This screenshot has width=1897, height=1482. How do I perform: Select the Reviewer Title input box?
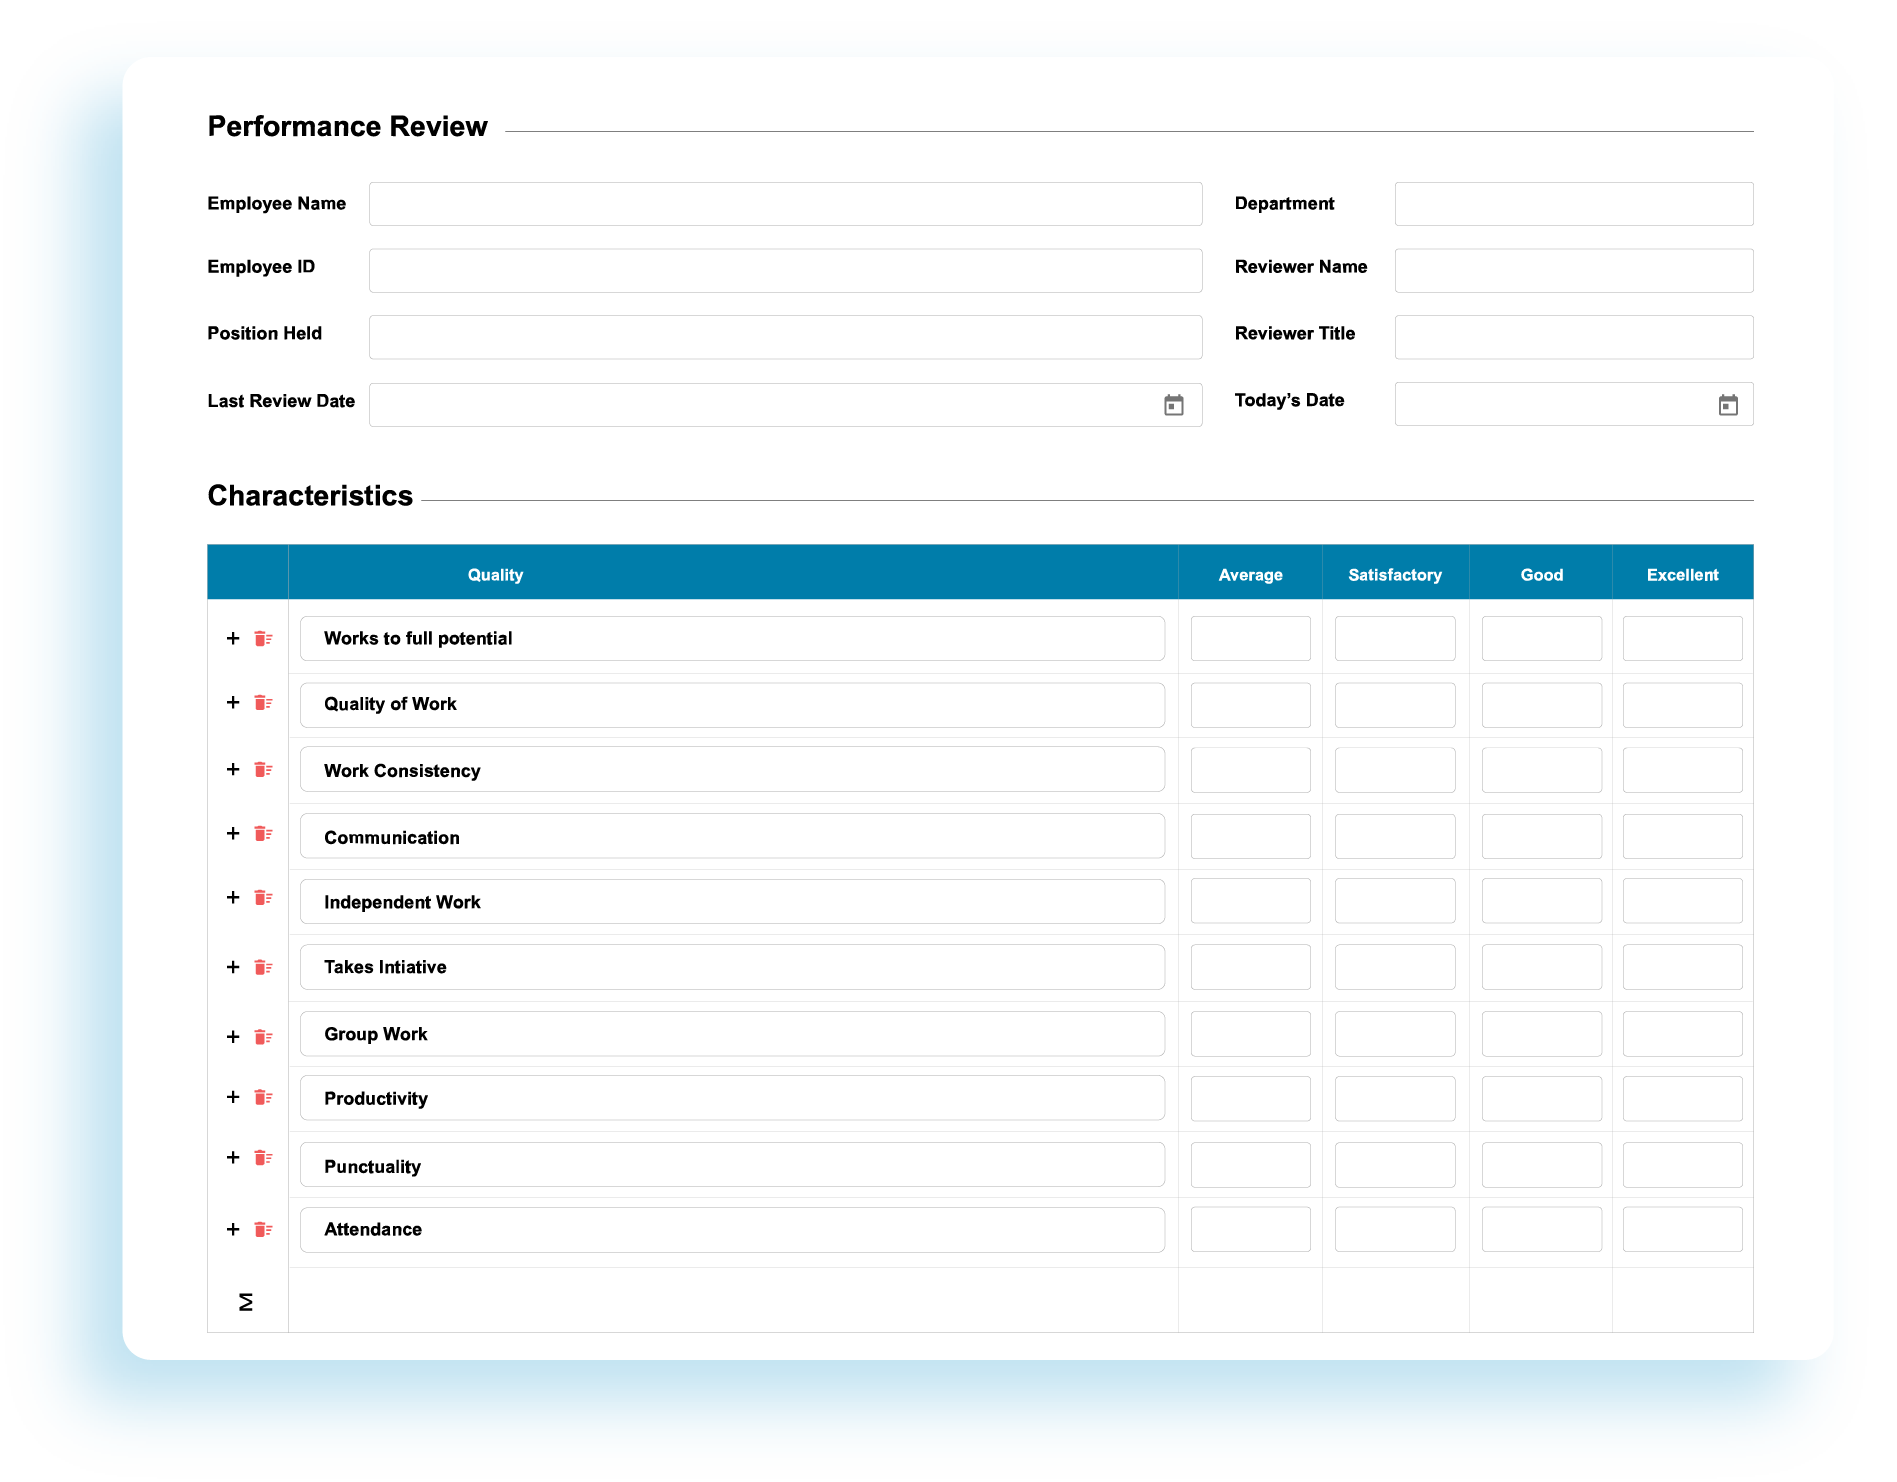click(x=1573, y=337)
